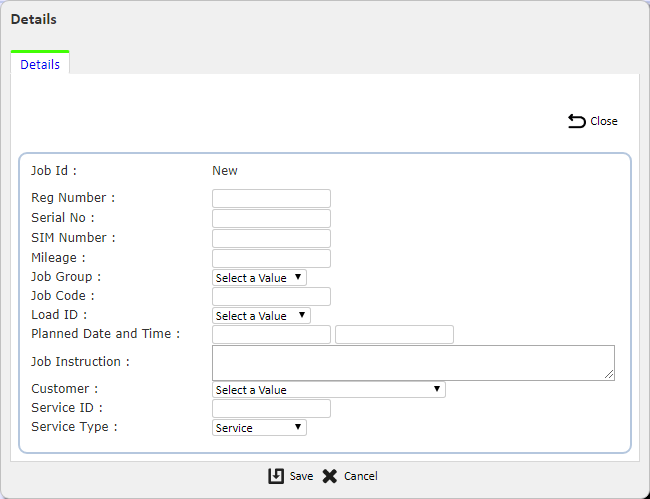Screen dimensions: 650x499
Task: Click the Close link text
Action: click(x=604, y=121)
